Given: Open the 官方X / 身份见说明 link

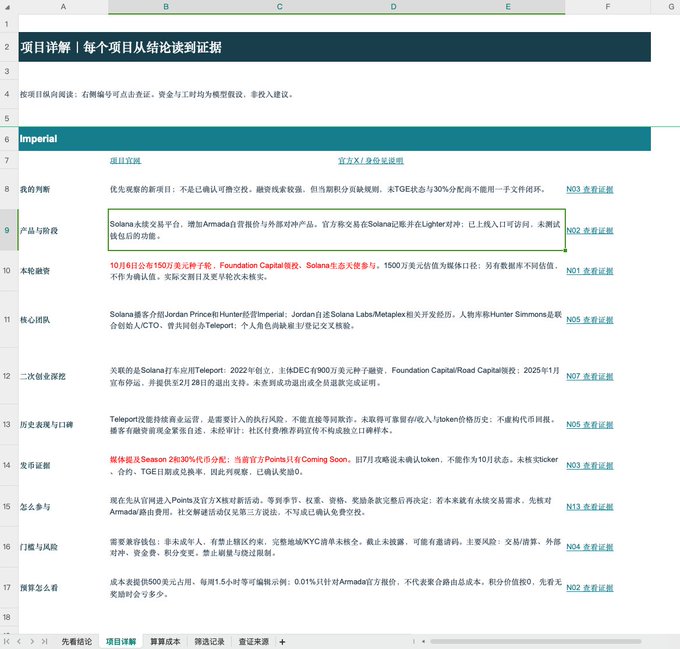Looking at the screenshot, I should coord(371,161).
